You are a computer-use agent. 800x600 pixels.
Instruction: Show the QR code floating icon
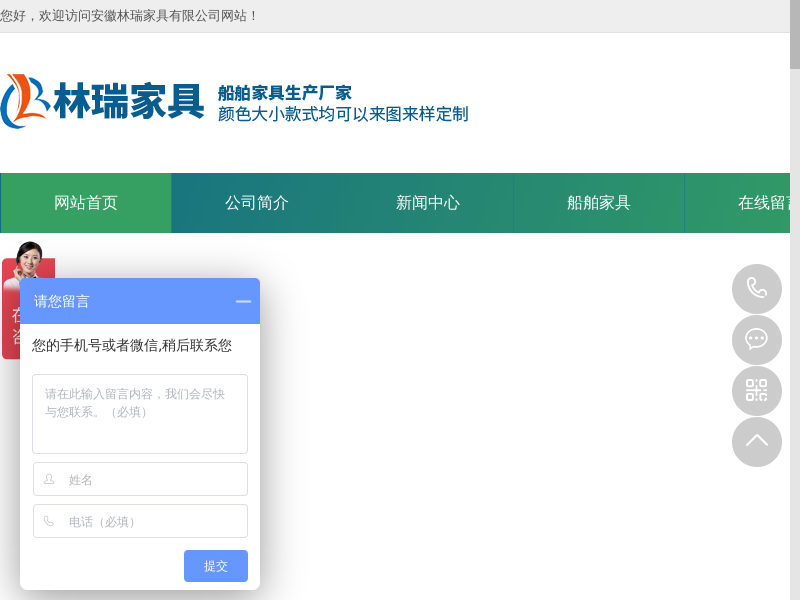[x=757, y=390]
